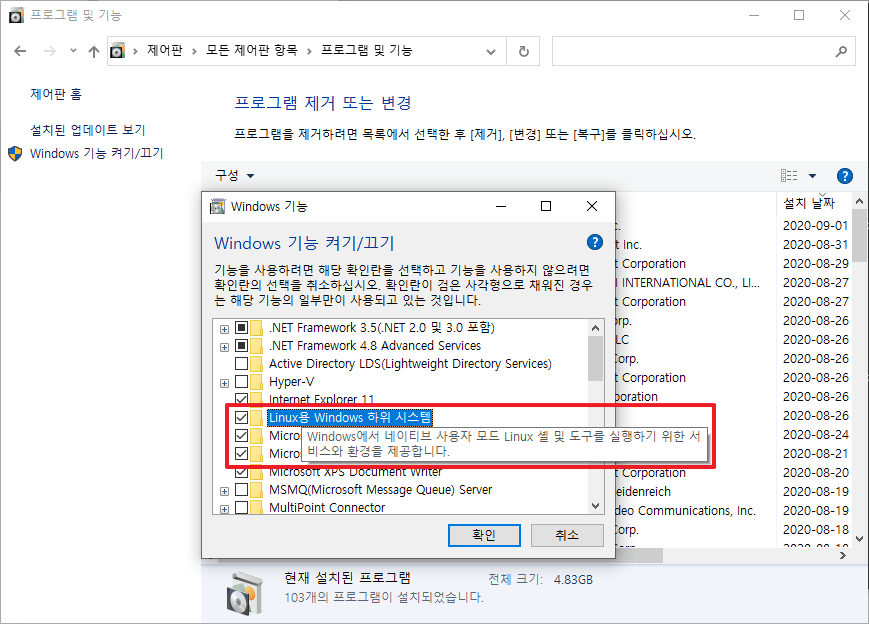
Task: Open recent locations dropdown chevron
Action: tap(73, 51)
